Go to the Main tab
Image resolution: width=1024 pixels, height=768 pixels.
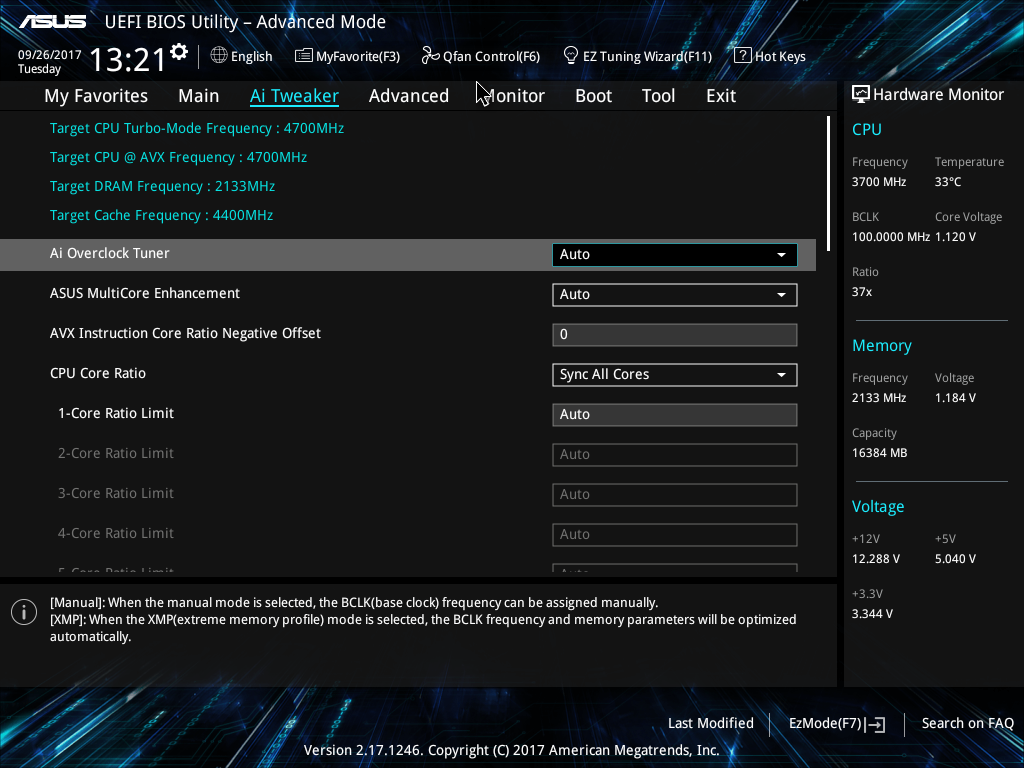[199, 96]
